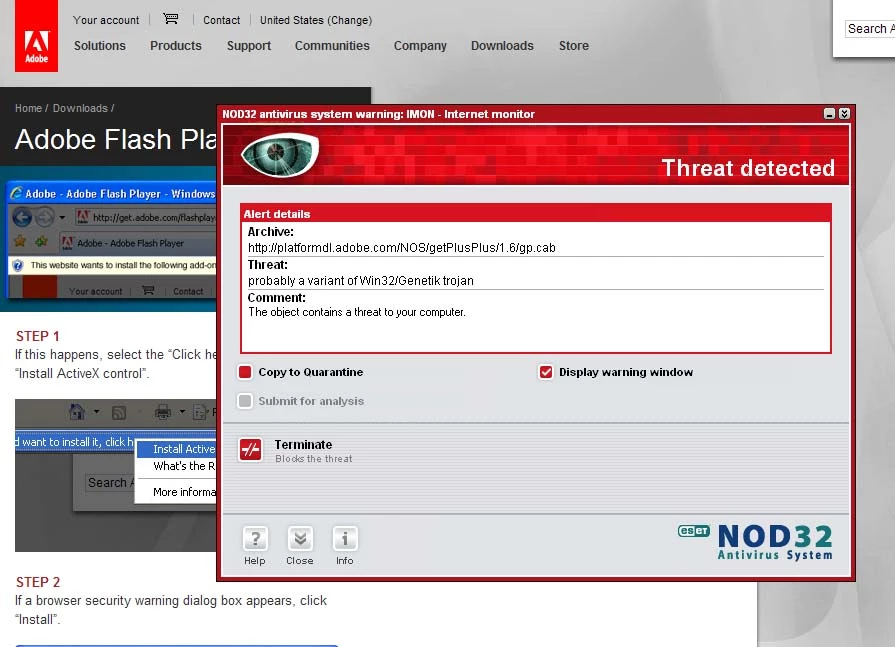Click the Terminate threat icon
The image size is (895, 647).
click(x=251, y=450)
